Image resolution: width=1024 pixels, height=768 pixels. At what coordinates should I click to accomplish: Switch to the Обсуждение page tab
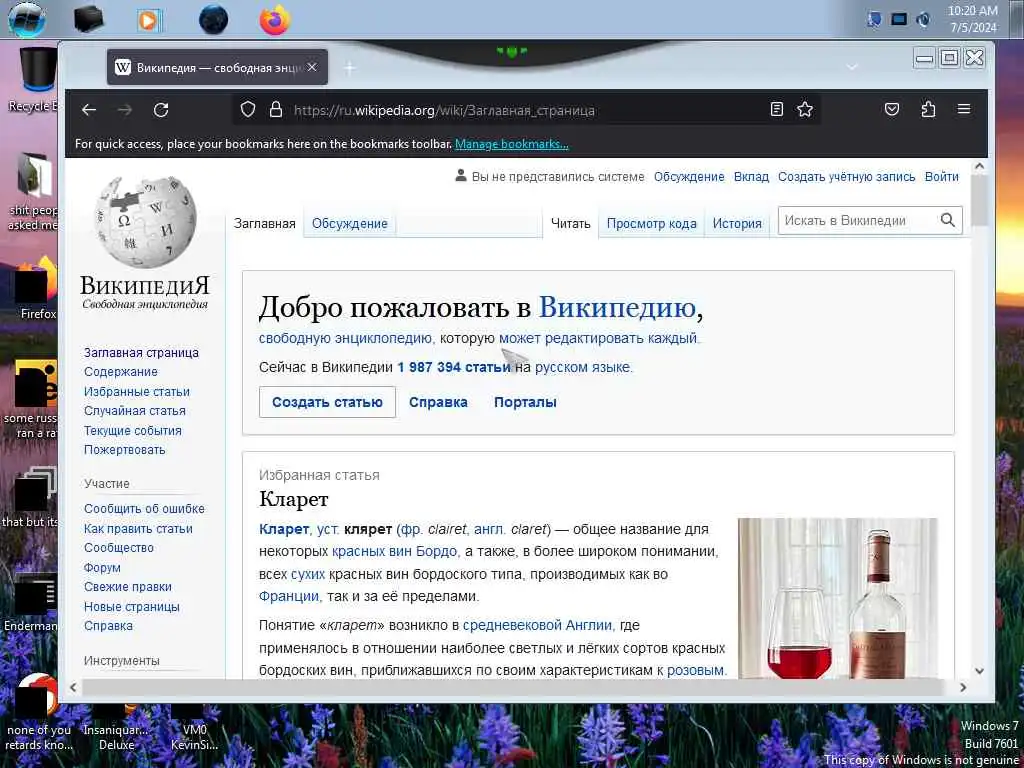349,223
